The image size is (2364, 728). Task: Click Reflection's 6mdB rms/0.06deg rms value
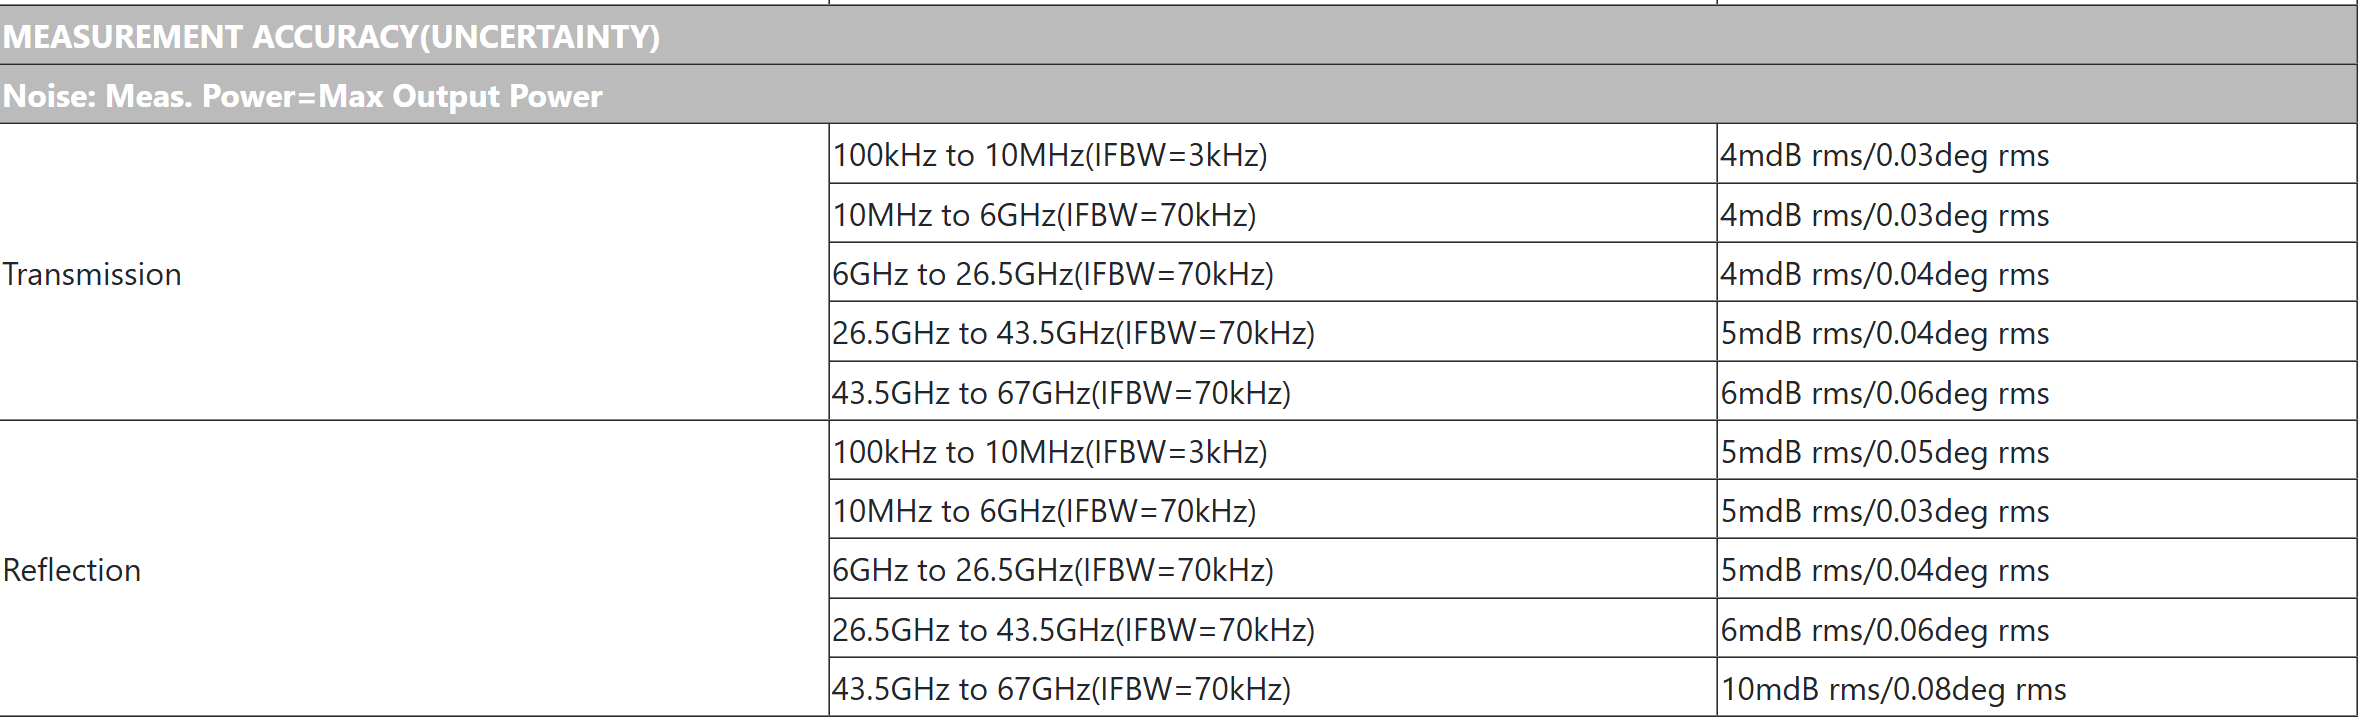[x=1885, y=630]
